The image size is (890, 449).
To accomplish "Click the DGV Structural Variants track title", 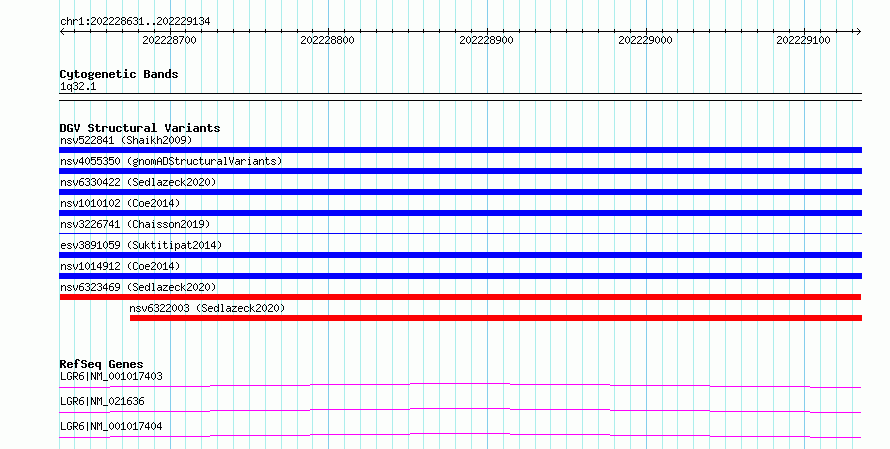I will click(x=140, y=128).
